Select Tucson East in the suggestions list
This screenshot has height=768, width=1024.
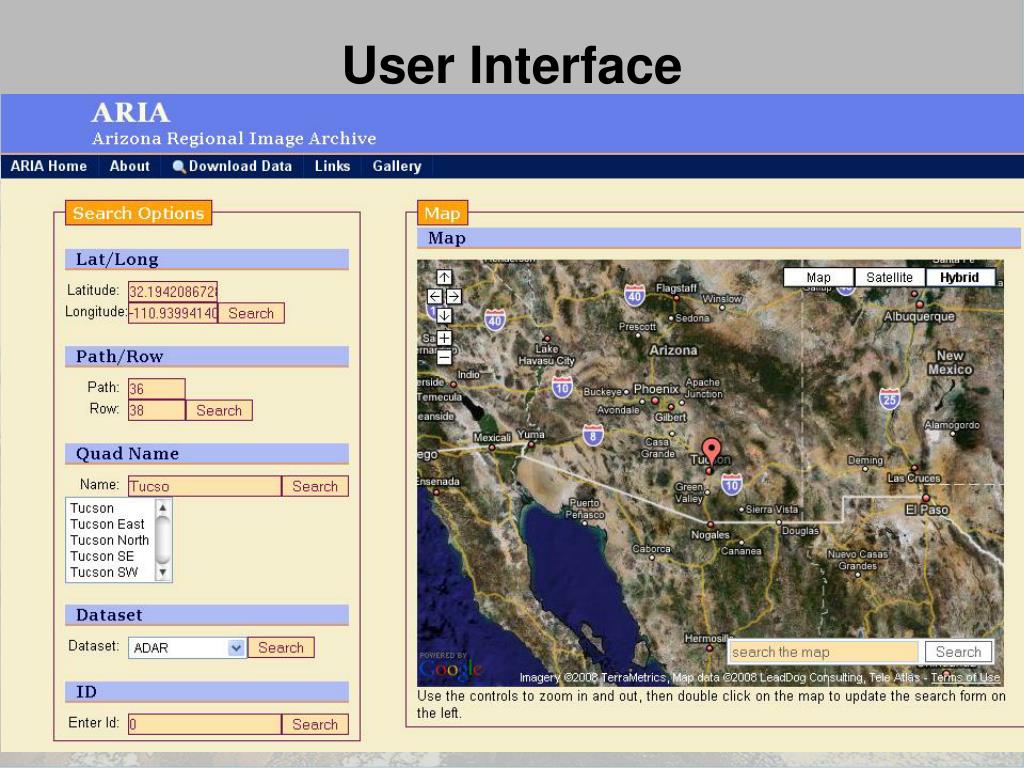(107, 524)
